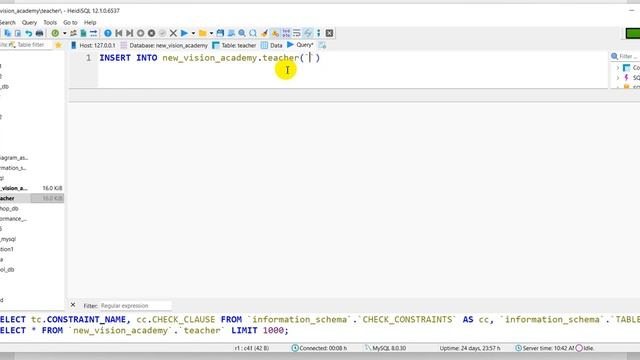The height and width of the screenshot is (360, 640).
Task: Expand the SQ... helper tree node
Action: (x=618, y=78)
